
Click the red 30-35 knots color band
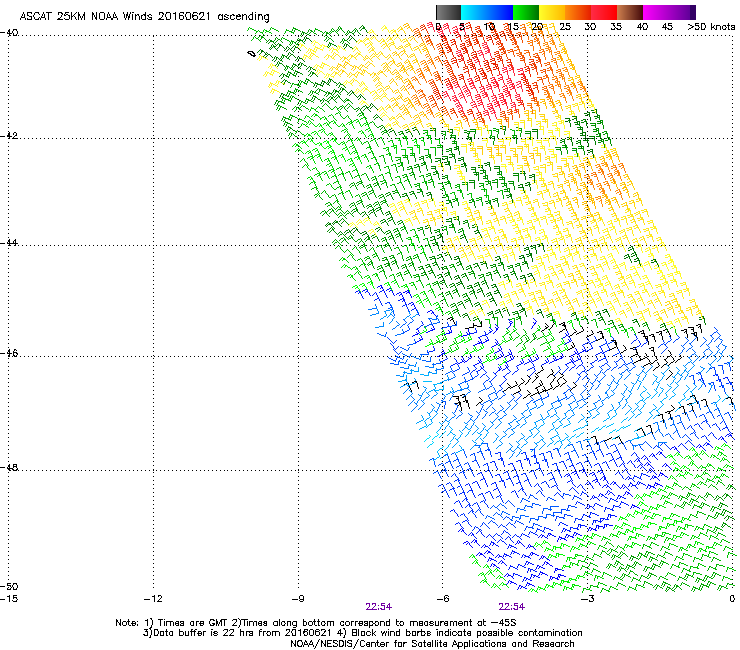click(x=604, y=12)
